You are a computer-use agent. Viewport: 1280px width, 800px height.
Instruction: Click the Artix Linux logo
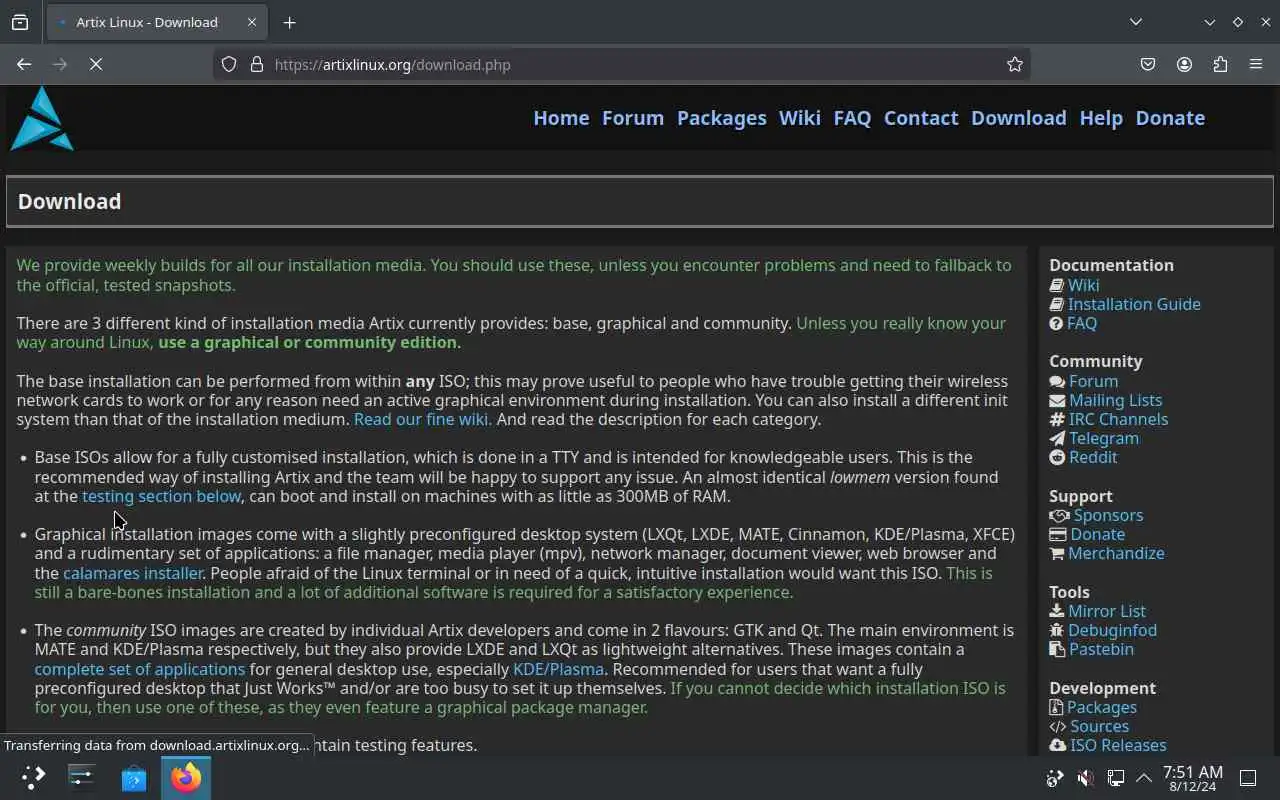pyautogui.click(x=42, y=118)
